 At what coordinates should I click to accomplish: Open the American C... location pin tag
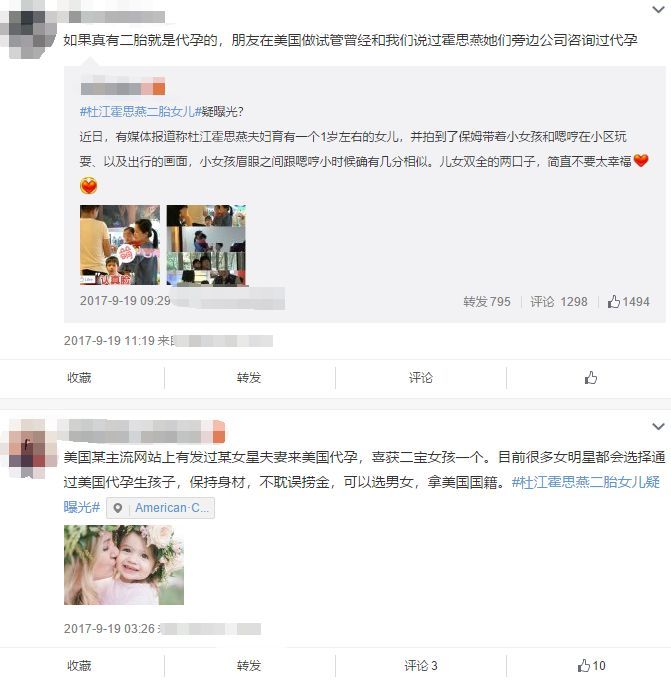(160, 508)
